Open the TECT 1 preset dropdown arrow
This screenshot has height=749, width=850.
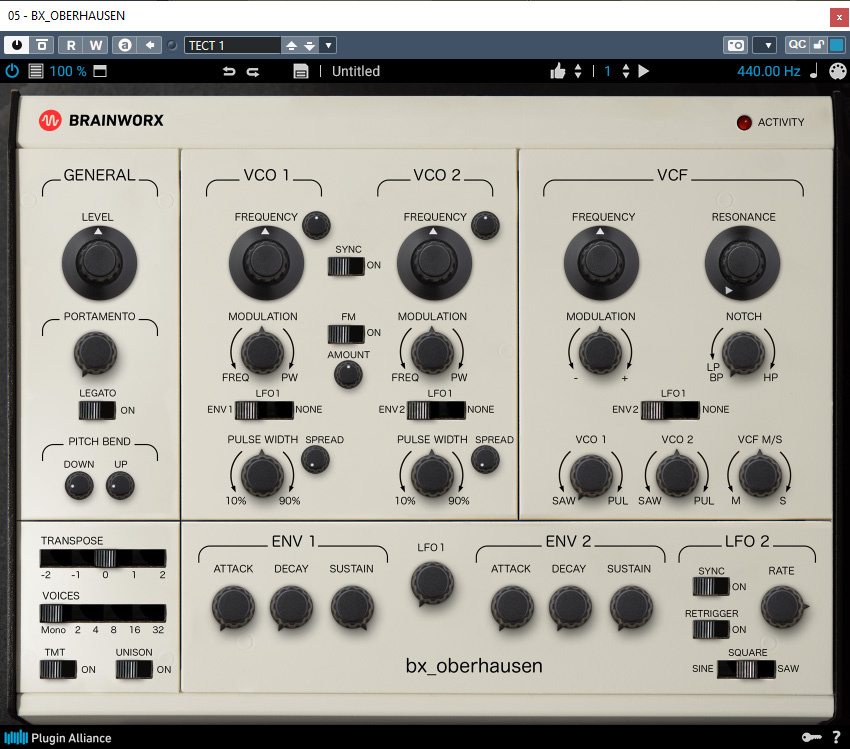point(328,45)
